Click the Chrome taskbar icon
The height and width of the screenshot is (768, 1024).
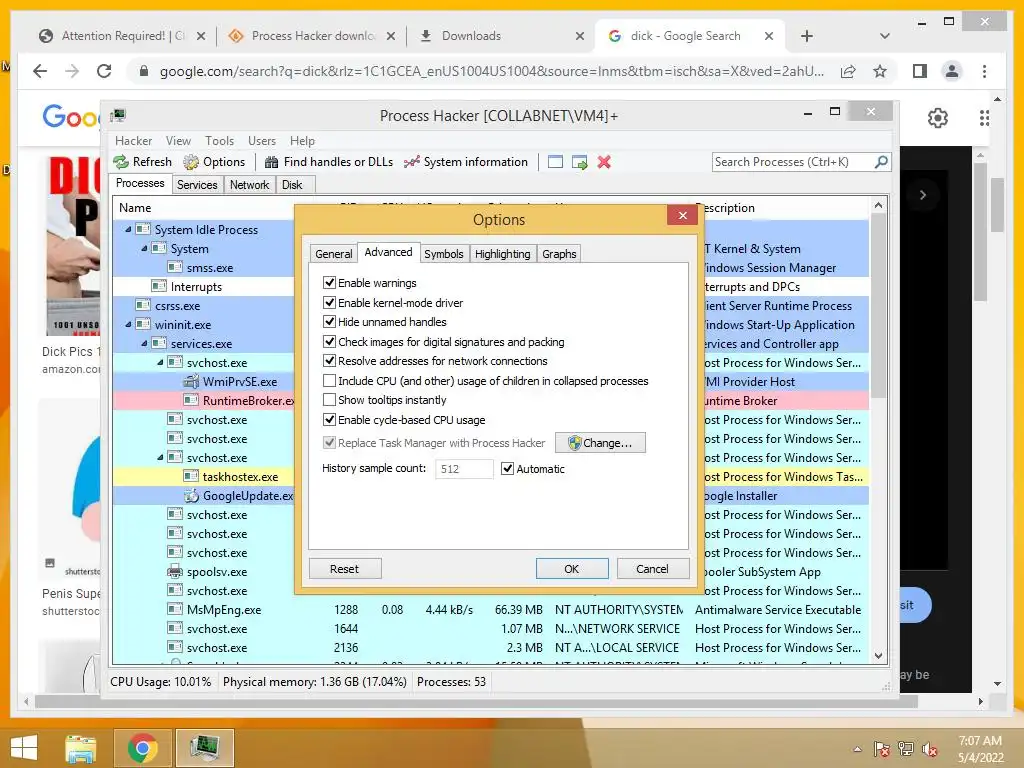(142, 748)
